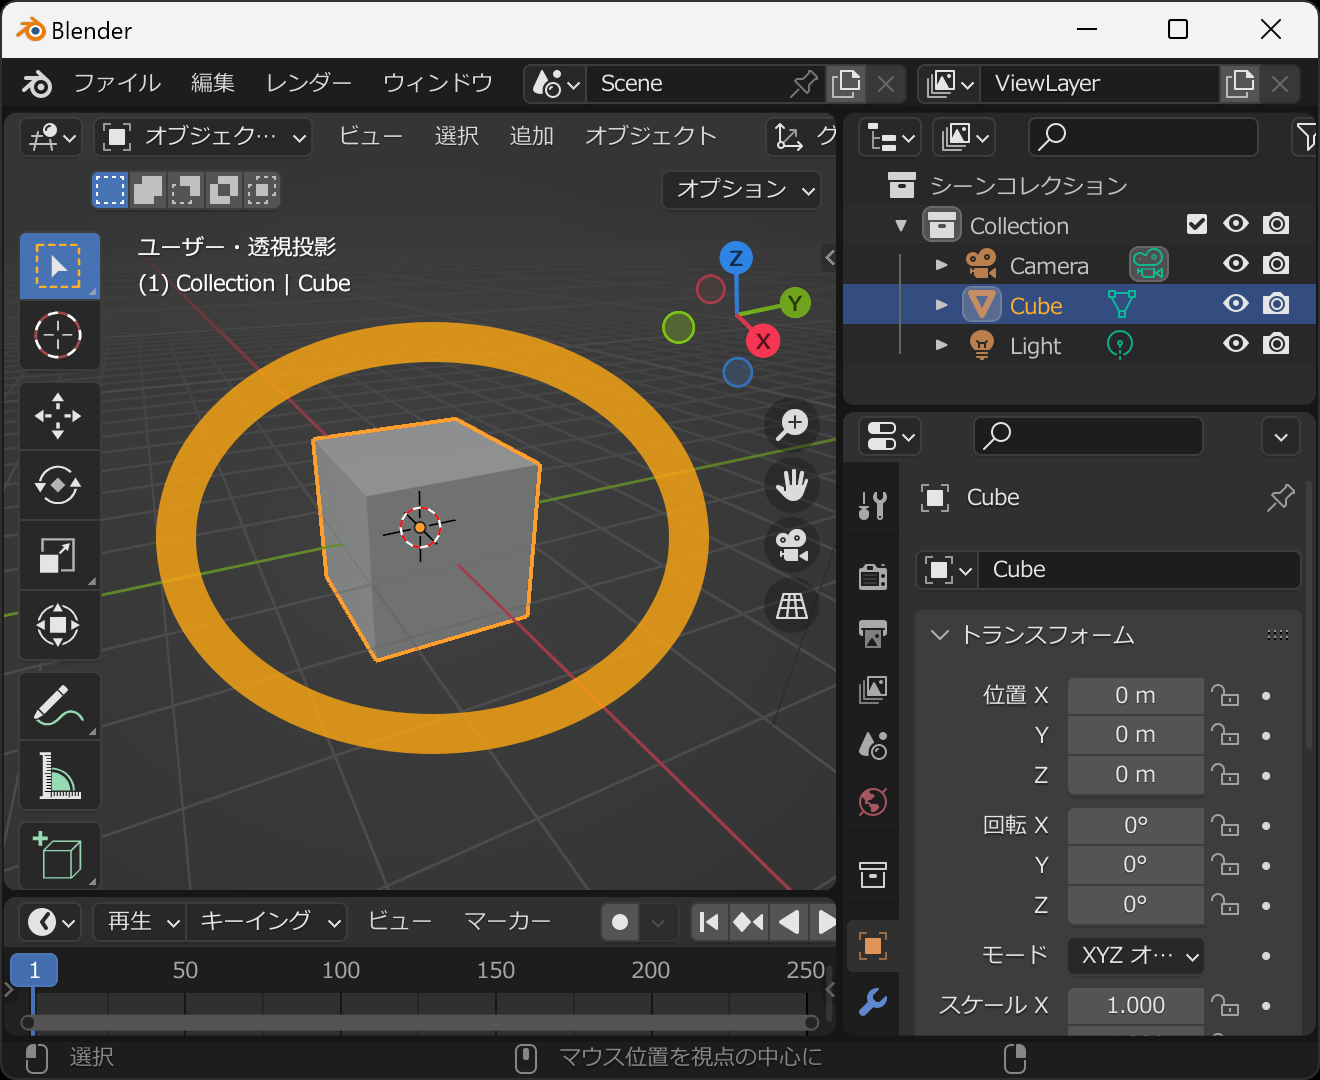
Task: Disable the Light in renders camera icon
Action: [x=1276, y=344]
